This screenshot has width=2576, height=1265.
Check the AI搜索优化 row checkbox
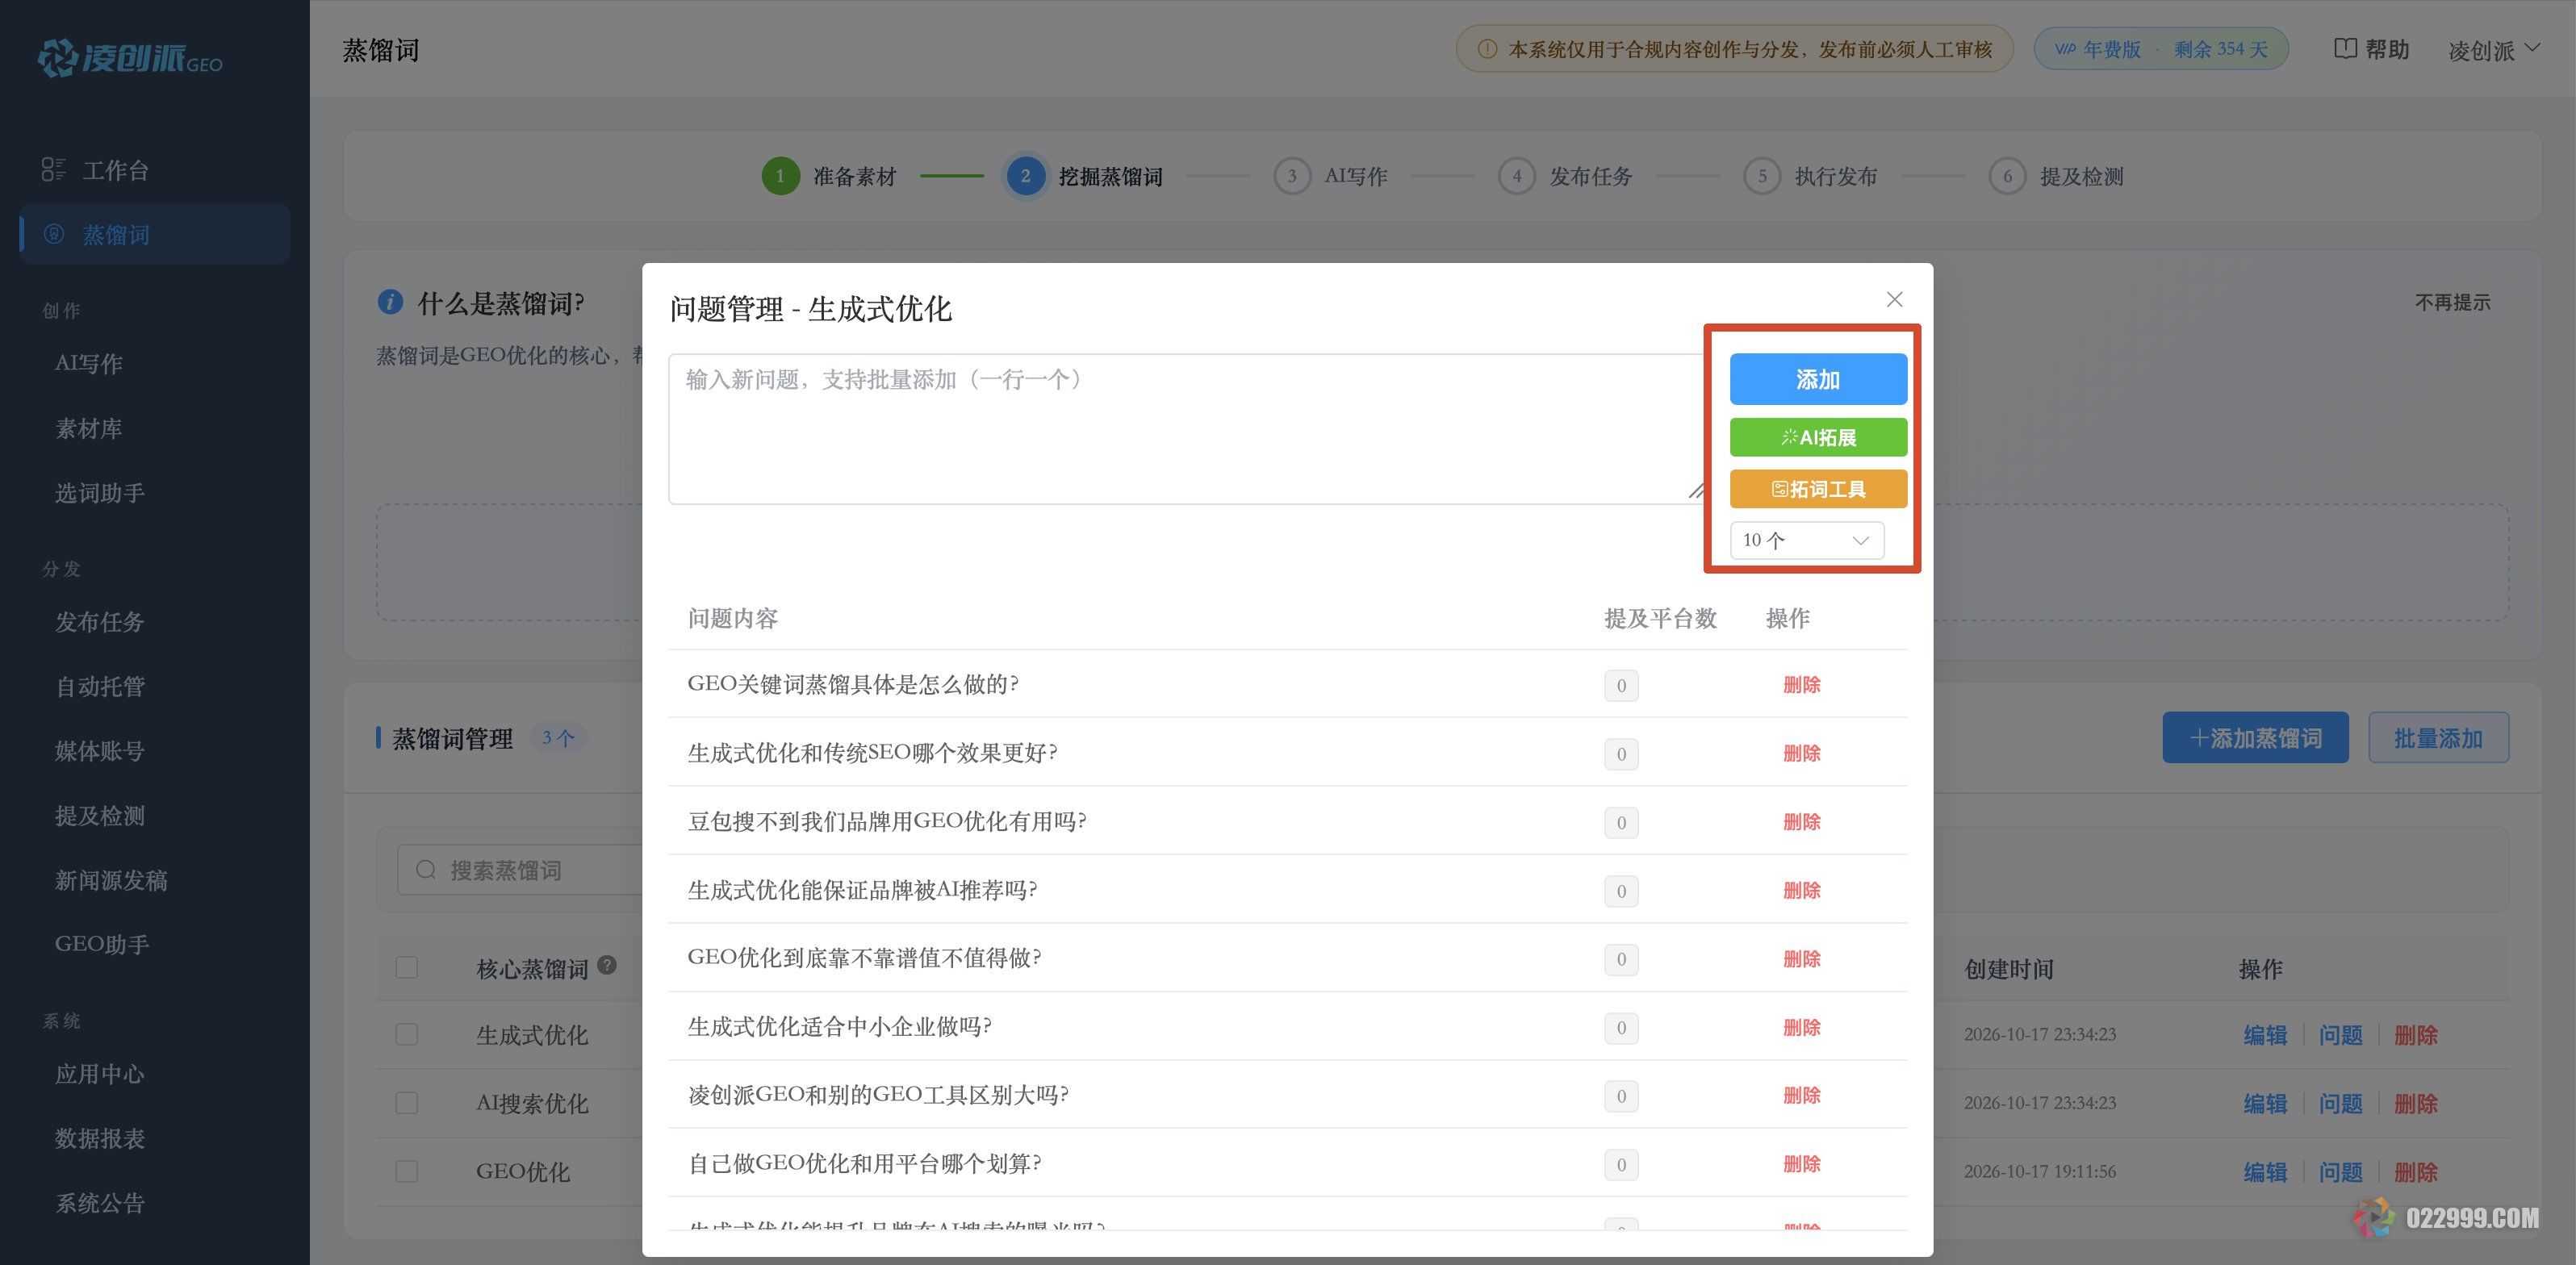[x=406, y=1102]
